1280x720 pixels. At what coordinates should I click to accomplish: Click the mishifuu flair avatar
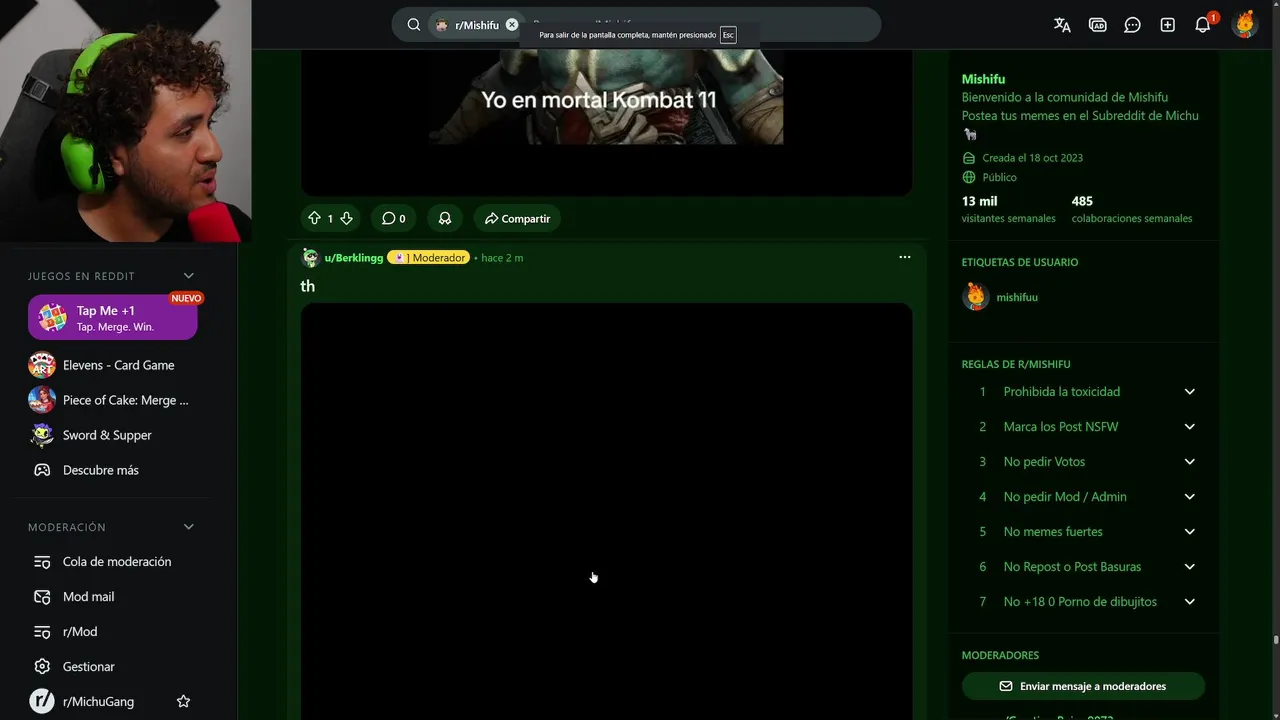975,297
